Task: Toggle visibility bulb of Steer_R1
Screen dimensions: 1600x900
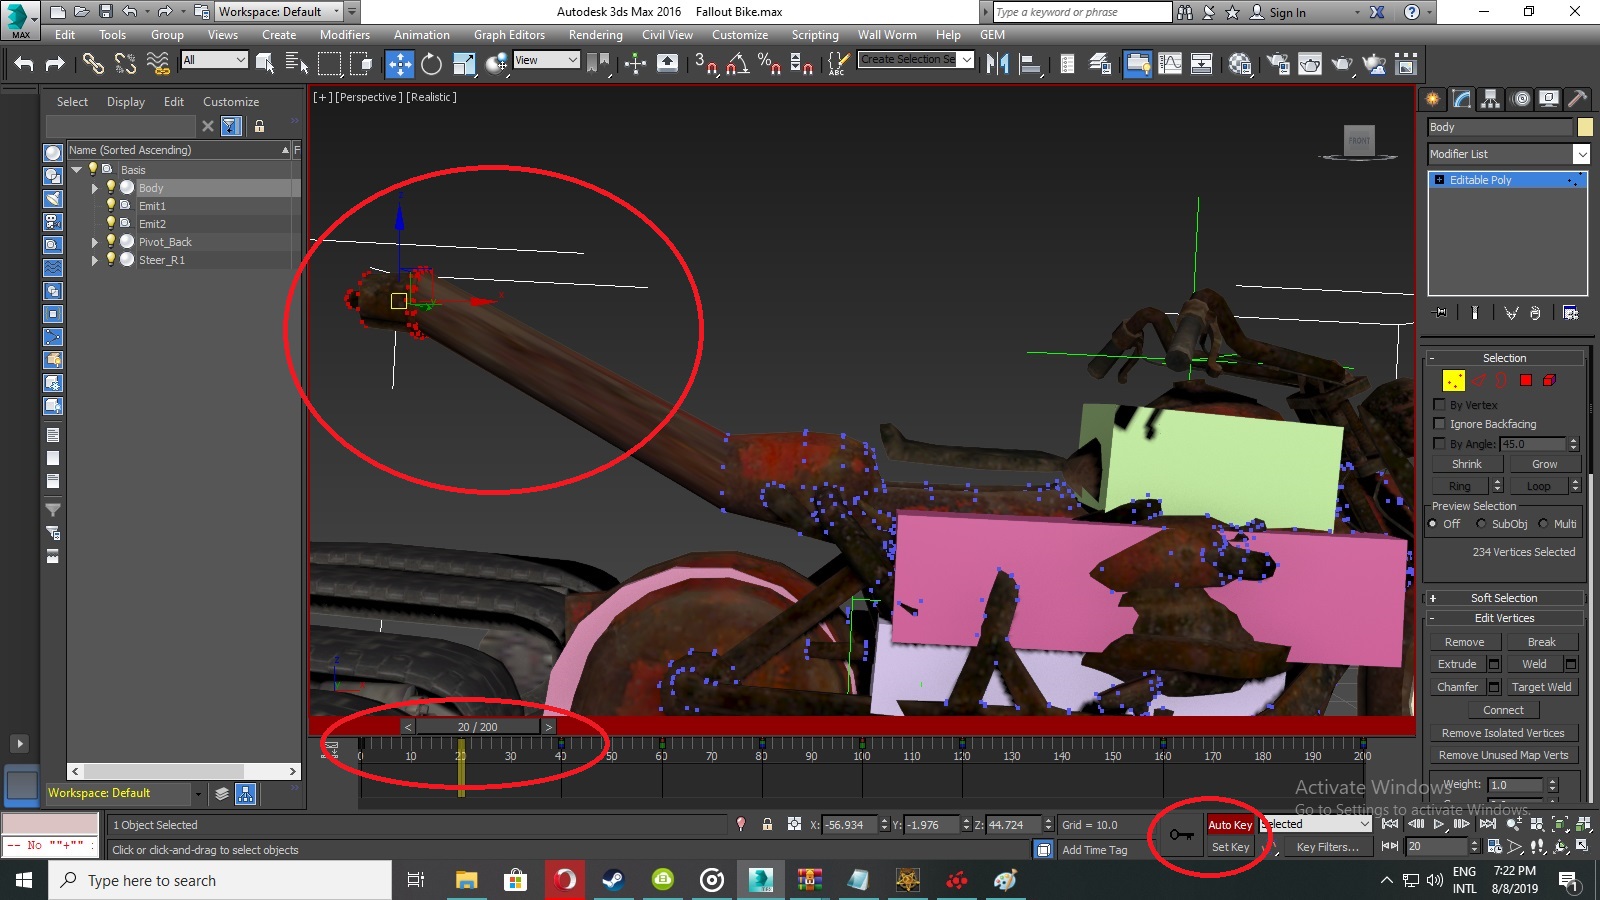Action: [111, 259]
